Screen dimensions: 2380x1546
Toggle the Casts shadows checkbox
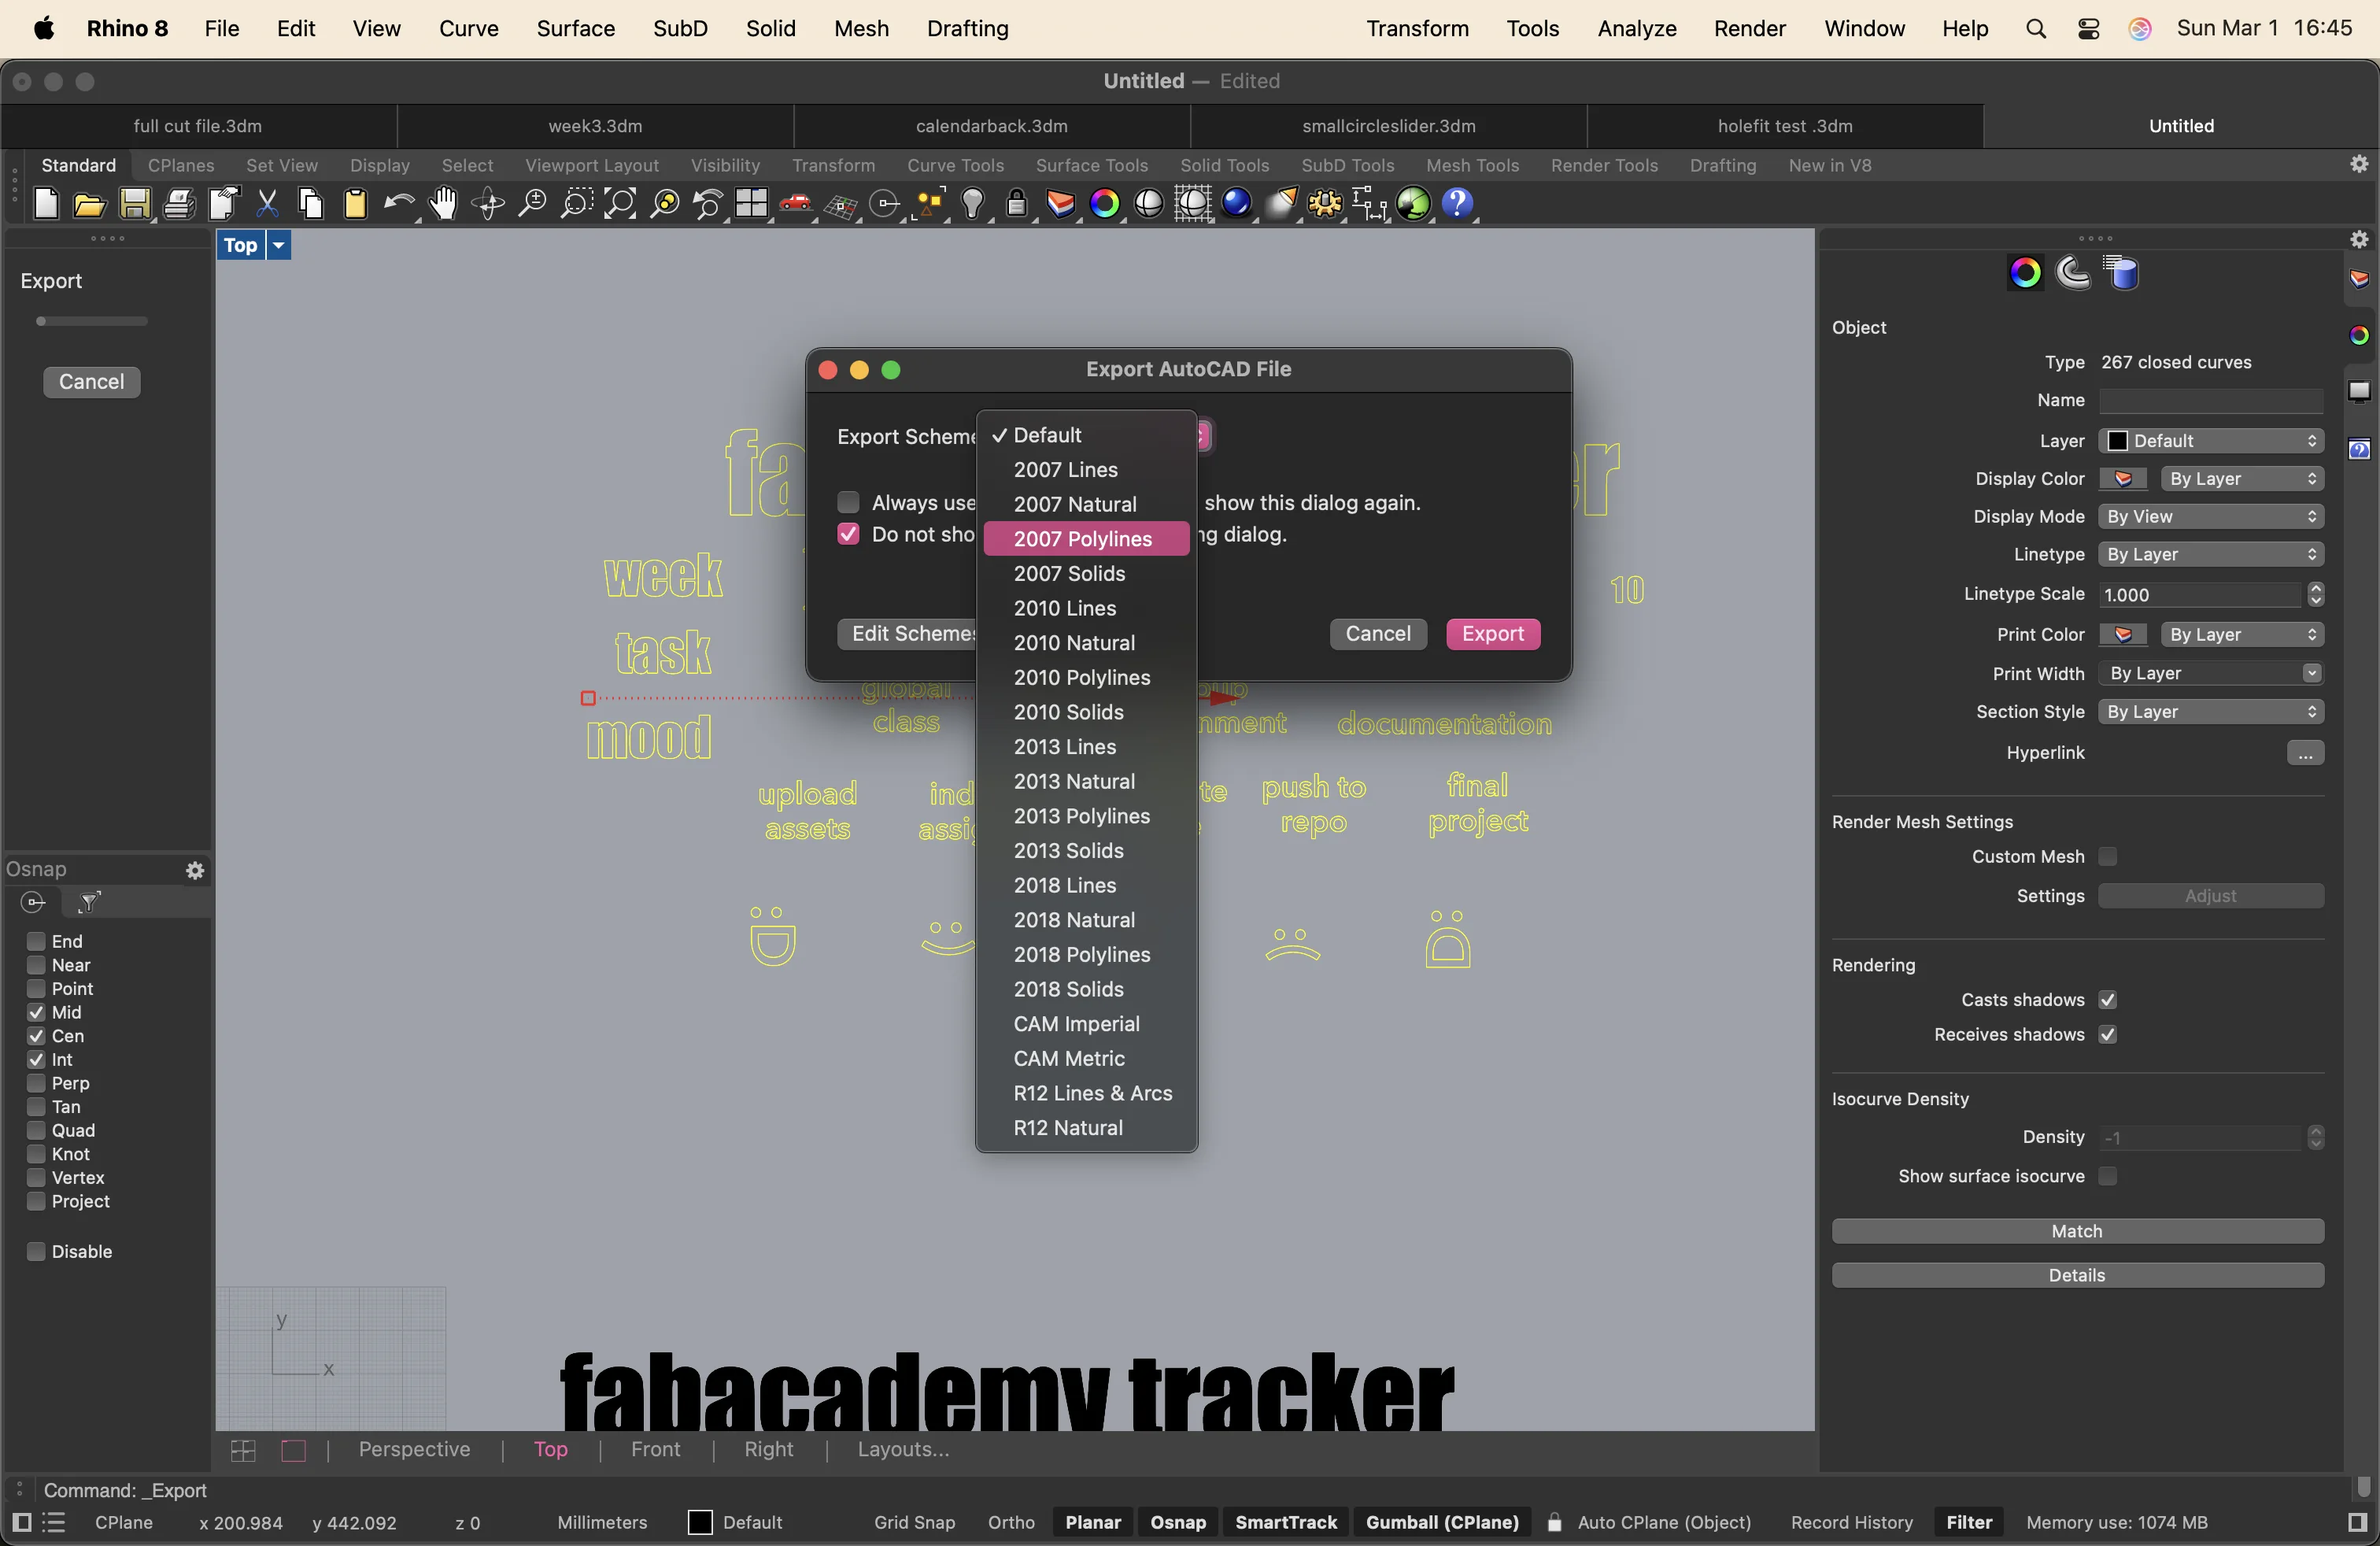click(x=2108, y=1000)
